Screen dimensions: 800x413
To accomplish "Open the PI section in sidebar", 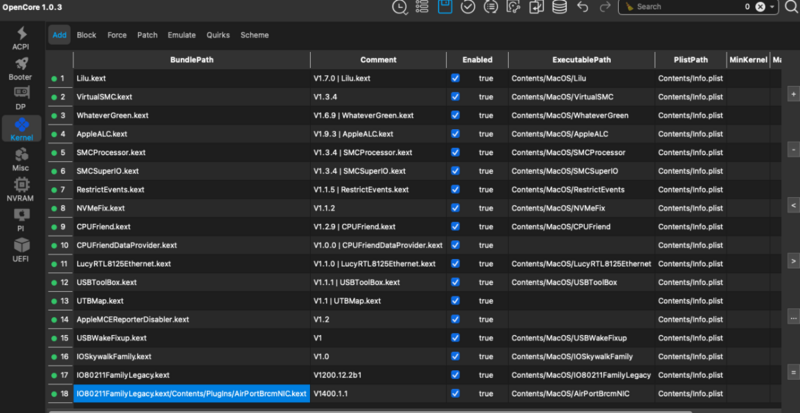I will [21, 220].
